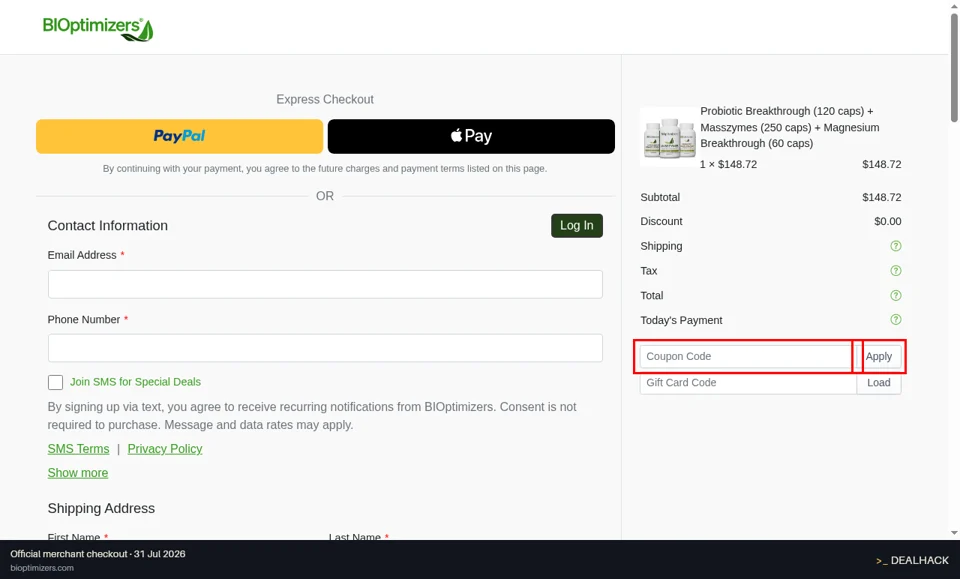
Task: Show Tax help question-mark icon
Action: coord(896,271)
